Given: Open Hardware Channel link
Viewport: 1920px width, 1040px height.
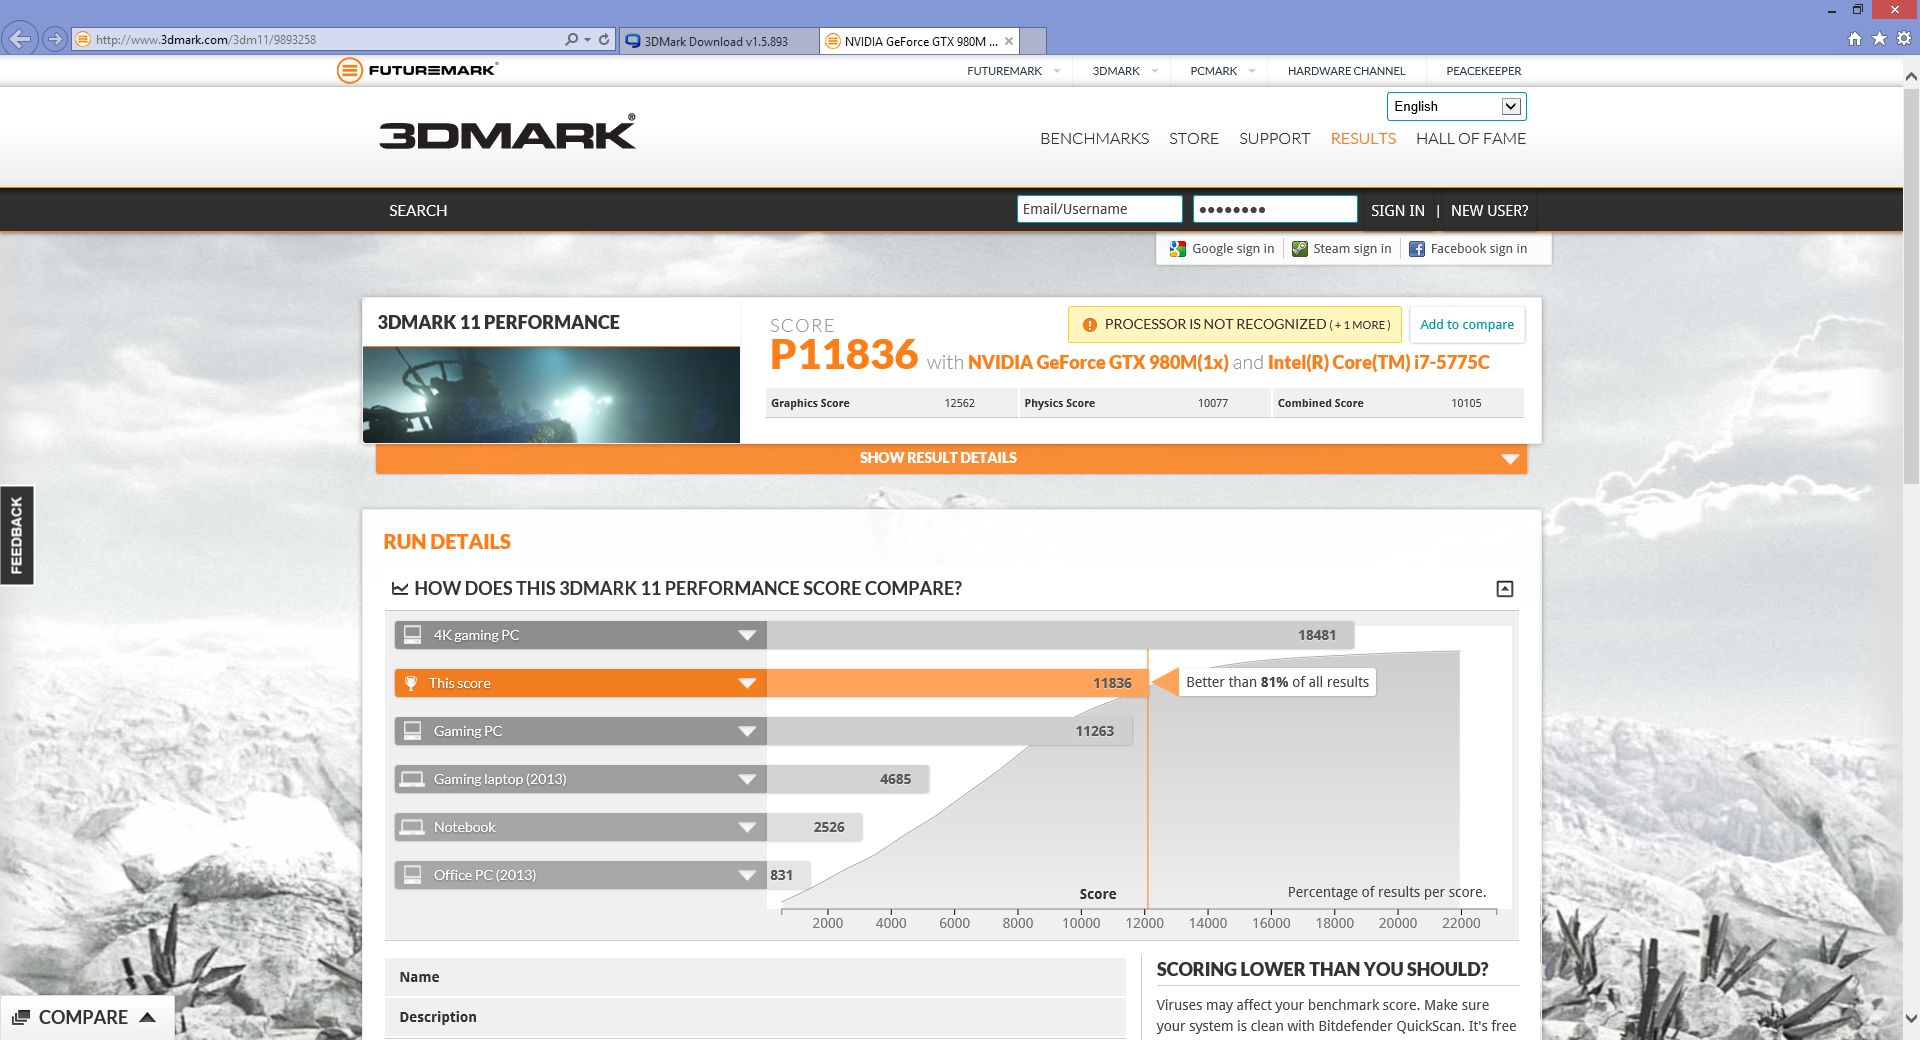Looking at the screenshot, I should (x=1346, y=71).
